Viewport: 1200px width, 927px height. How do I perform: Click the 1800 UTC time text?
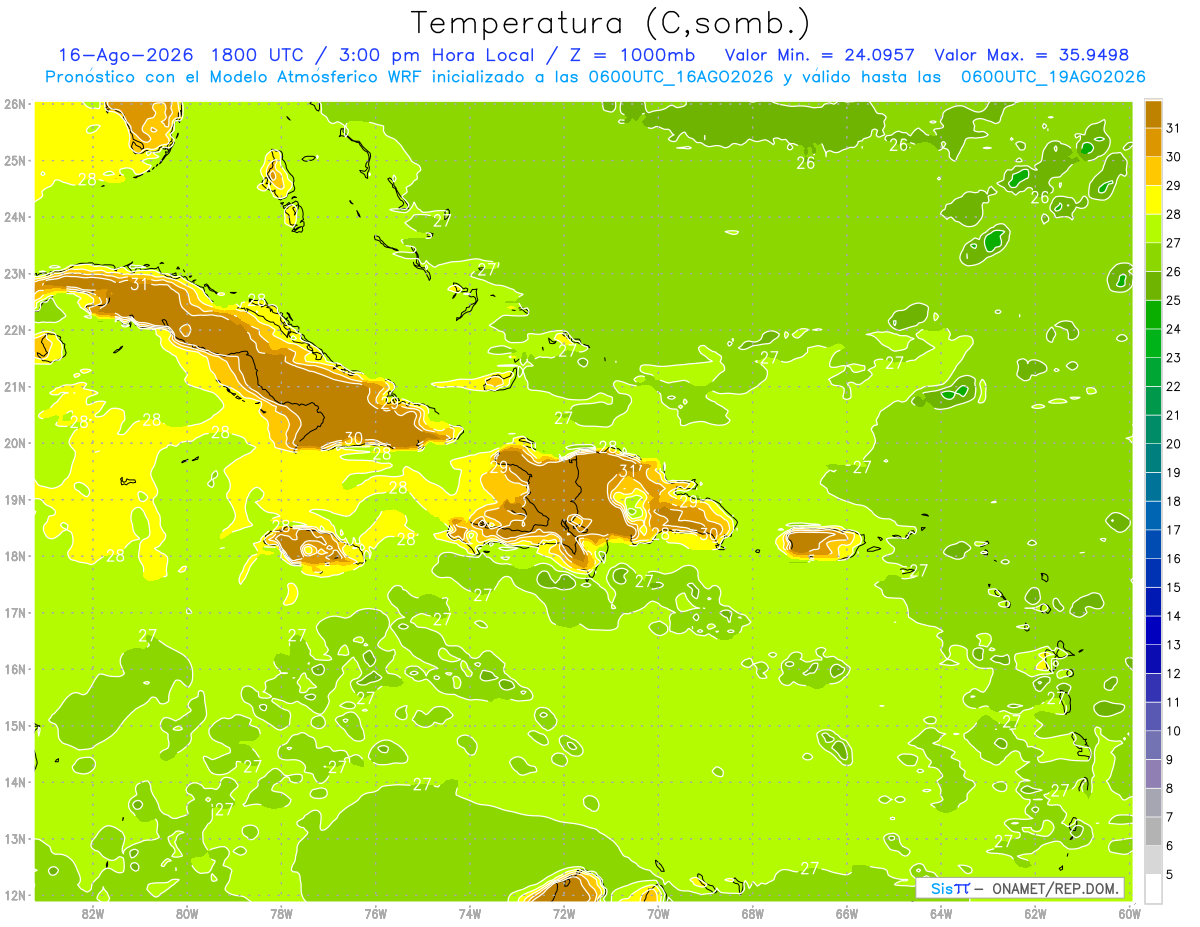(x=256, y=55)
